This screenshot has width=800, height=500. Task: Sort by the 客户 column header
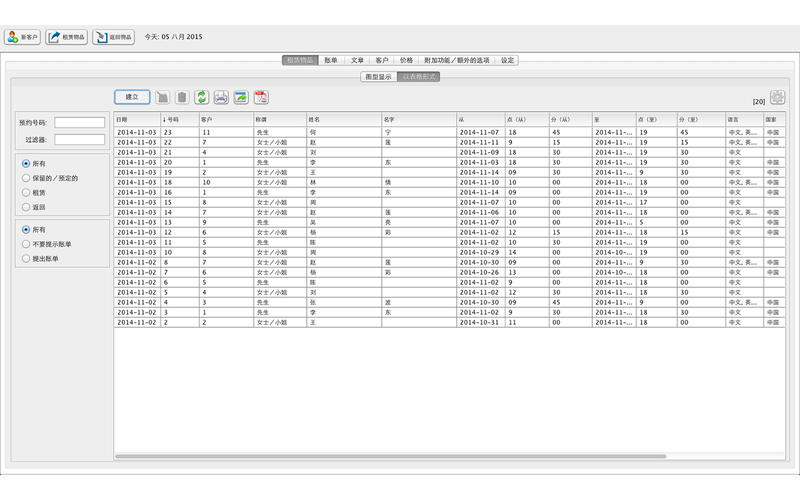[226, 119]
